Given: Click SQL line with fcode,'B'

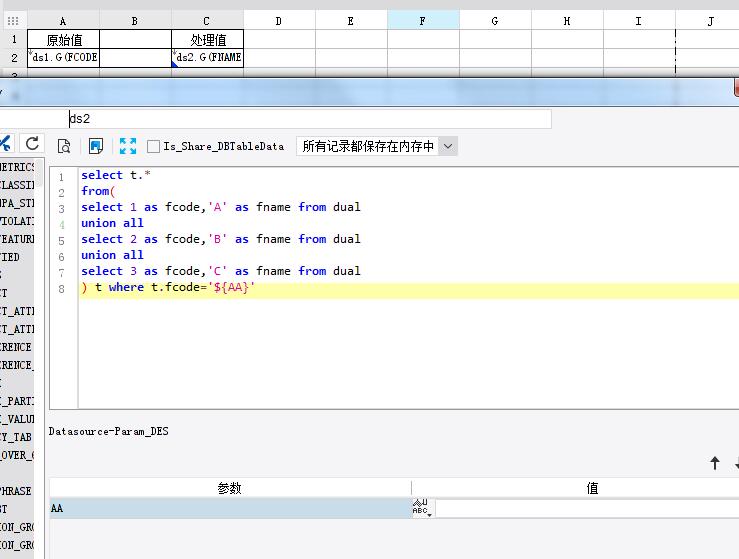Looking at the screenshot, I should [x=221, y=239].
